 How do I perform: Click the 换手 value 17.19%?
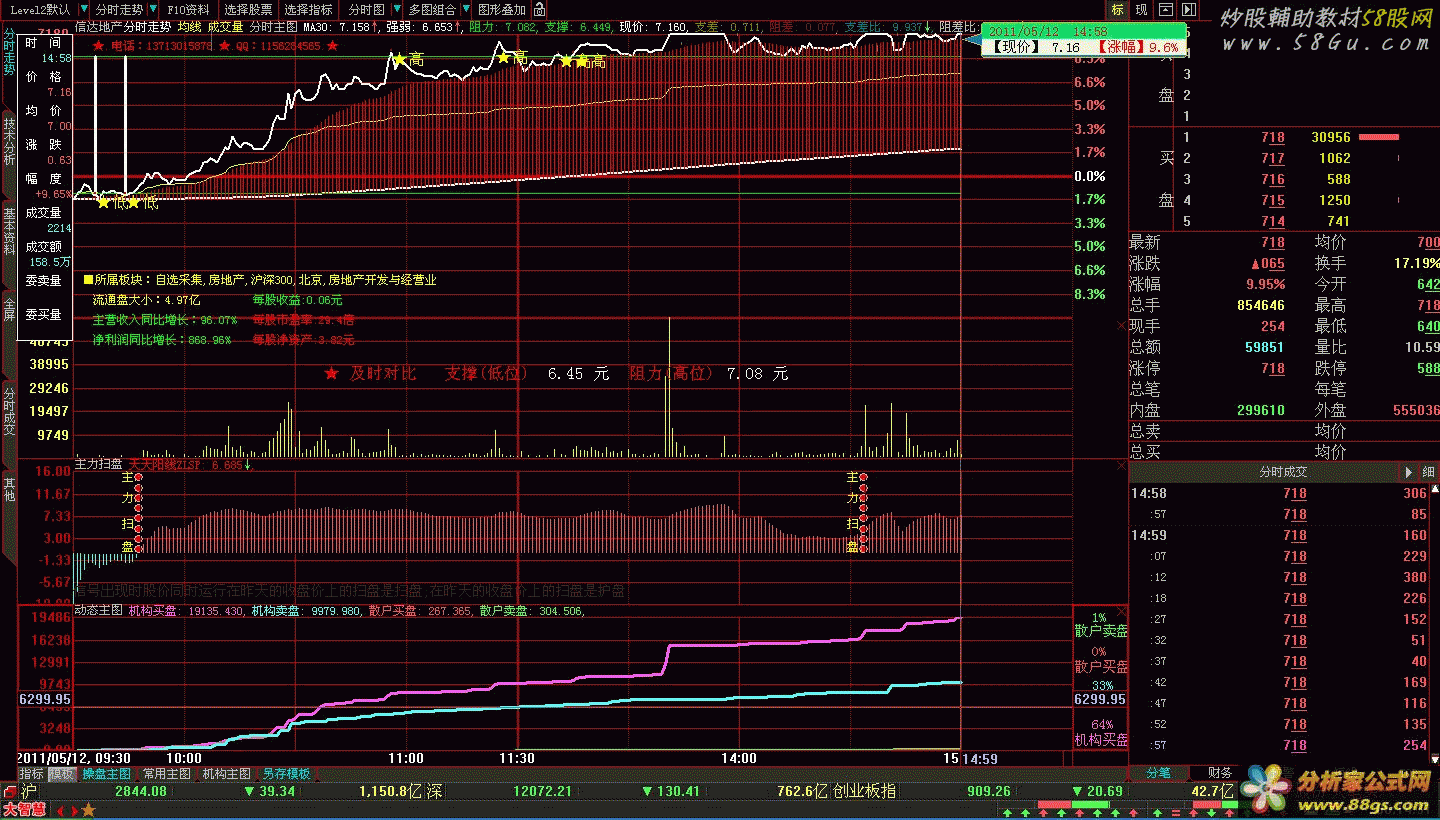[1417, 263]
